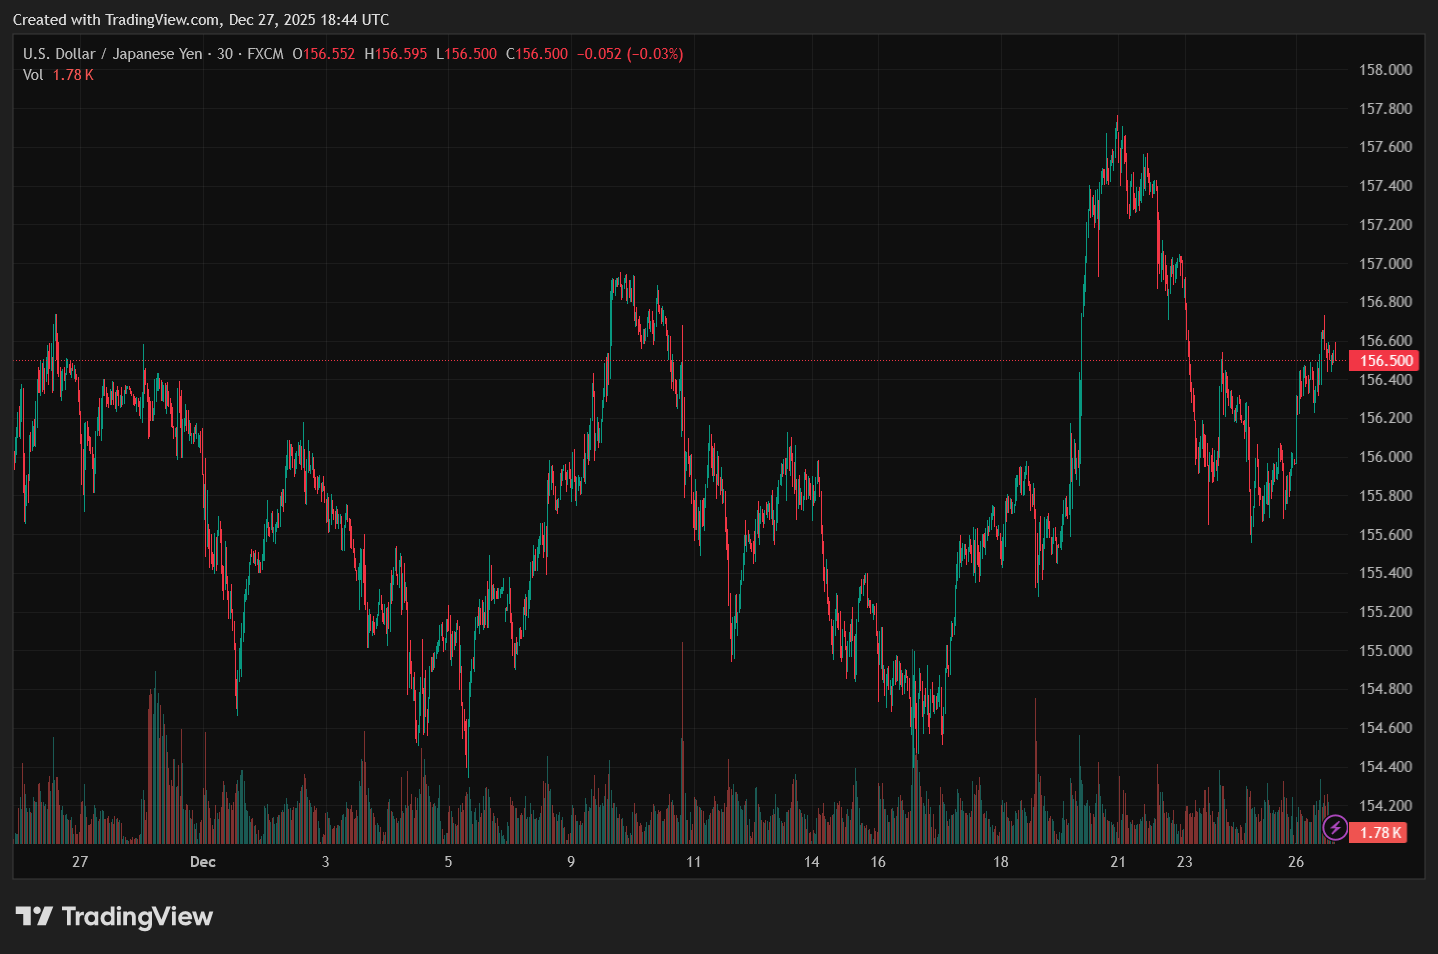Select the Dec label on time axis
Screen dimensions: 1438x954
point(203,861)
